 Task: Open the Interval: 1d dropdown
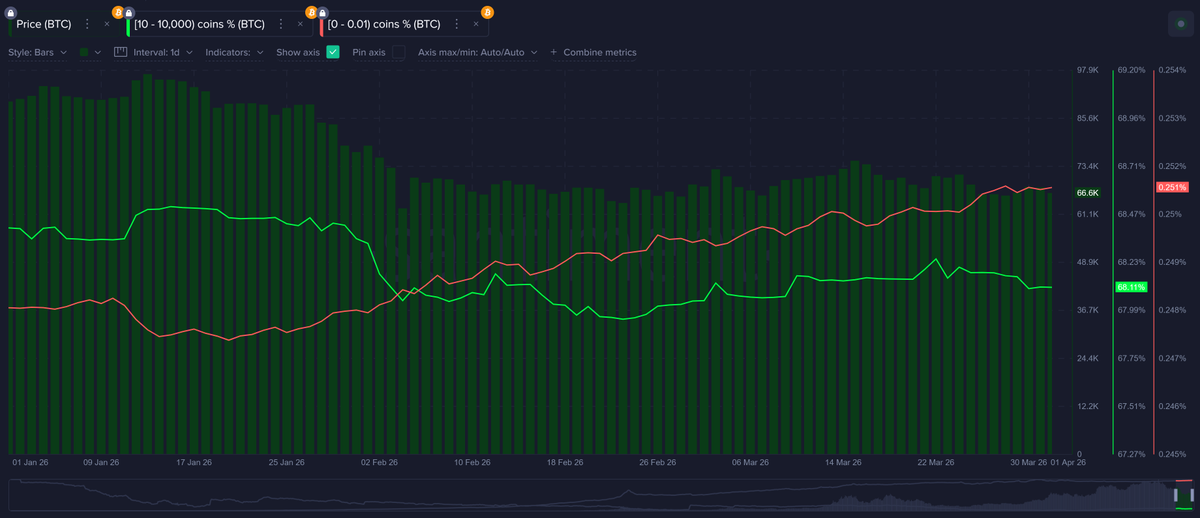pyautogui.click(x=163, y=52)
